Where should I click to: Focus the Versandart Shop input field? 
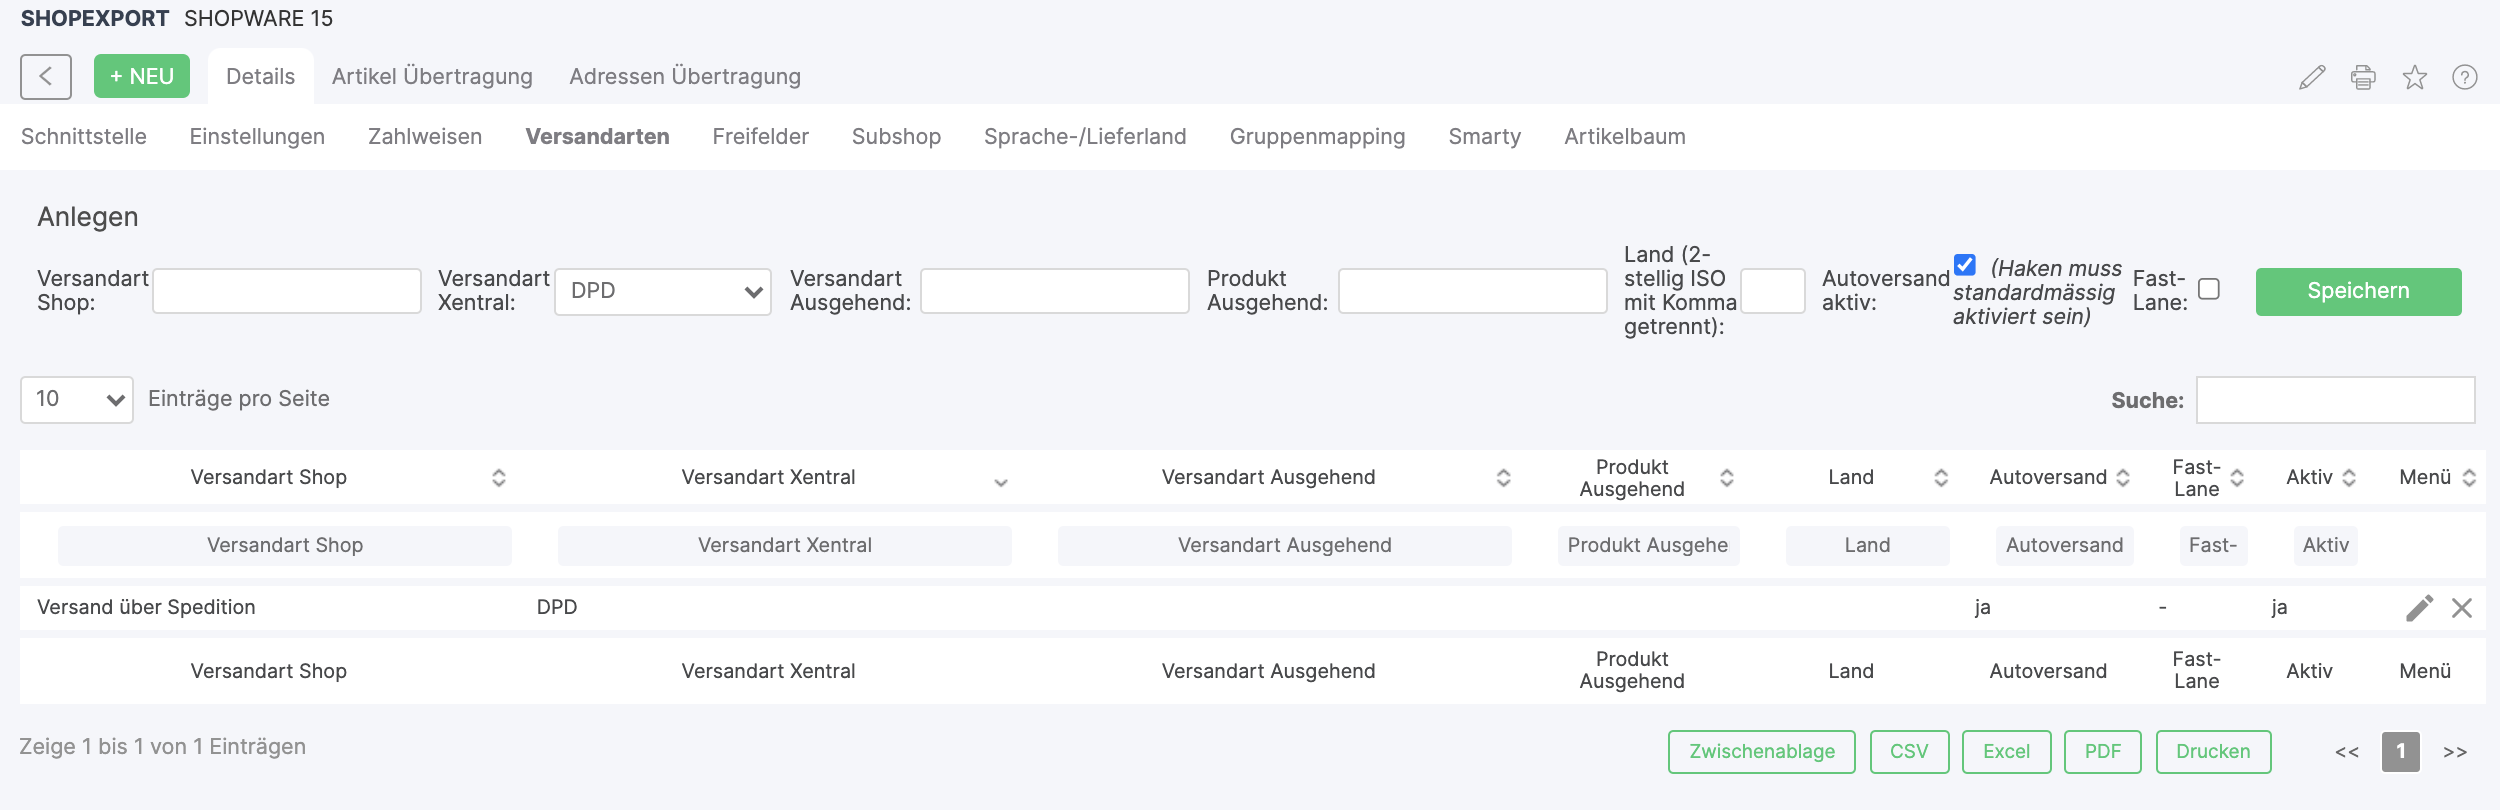[287, 292]
